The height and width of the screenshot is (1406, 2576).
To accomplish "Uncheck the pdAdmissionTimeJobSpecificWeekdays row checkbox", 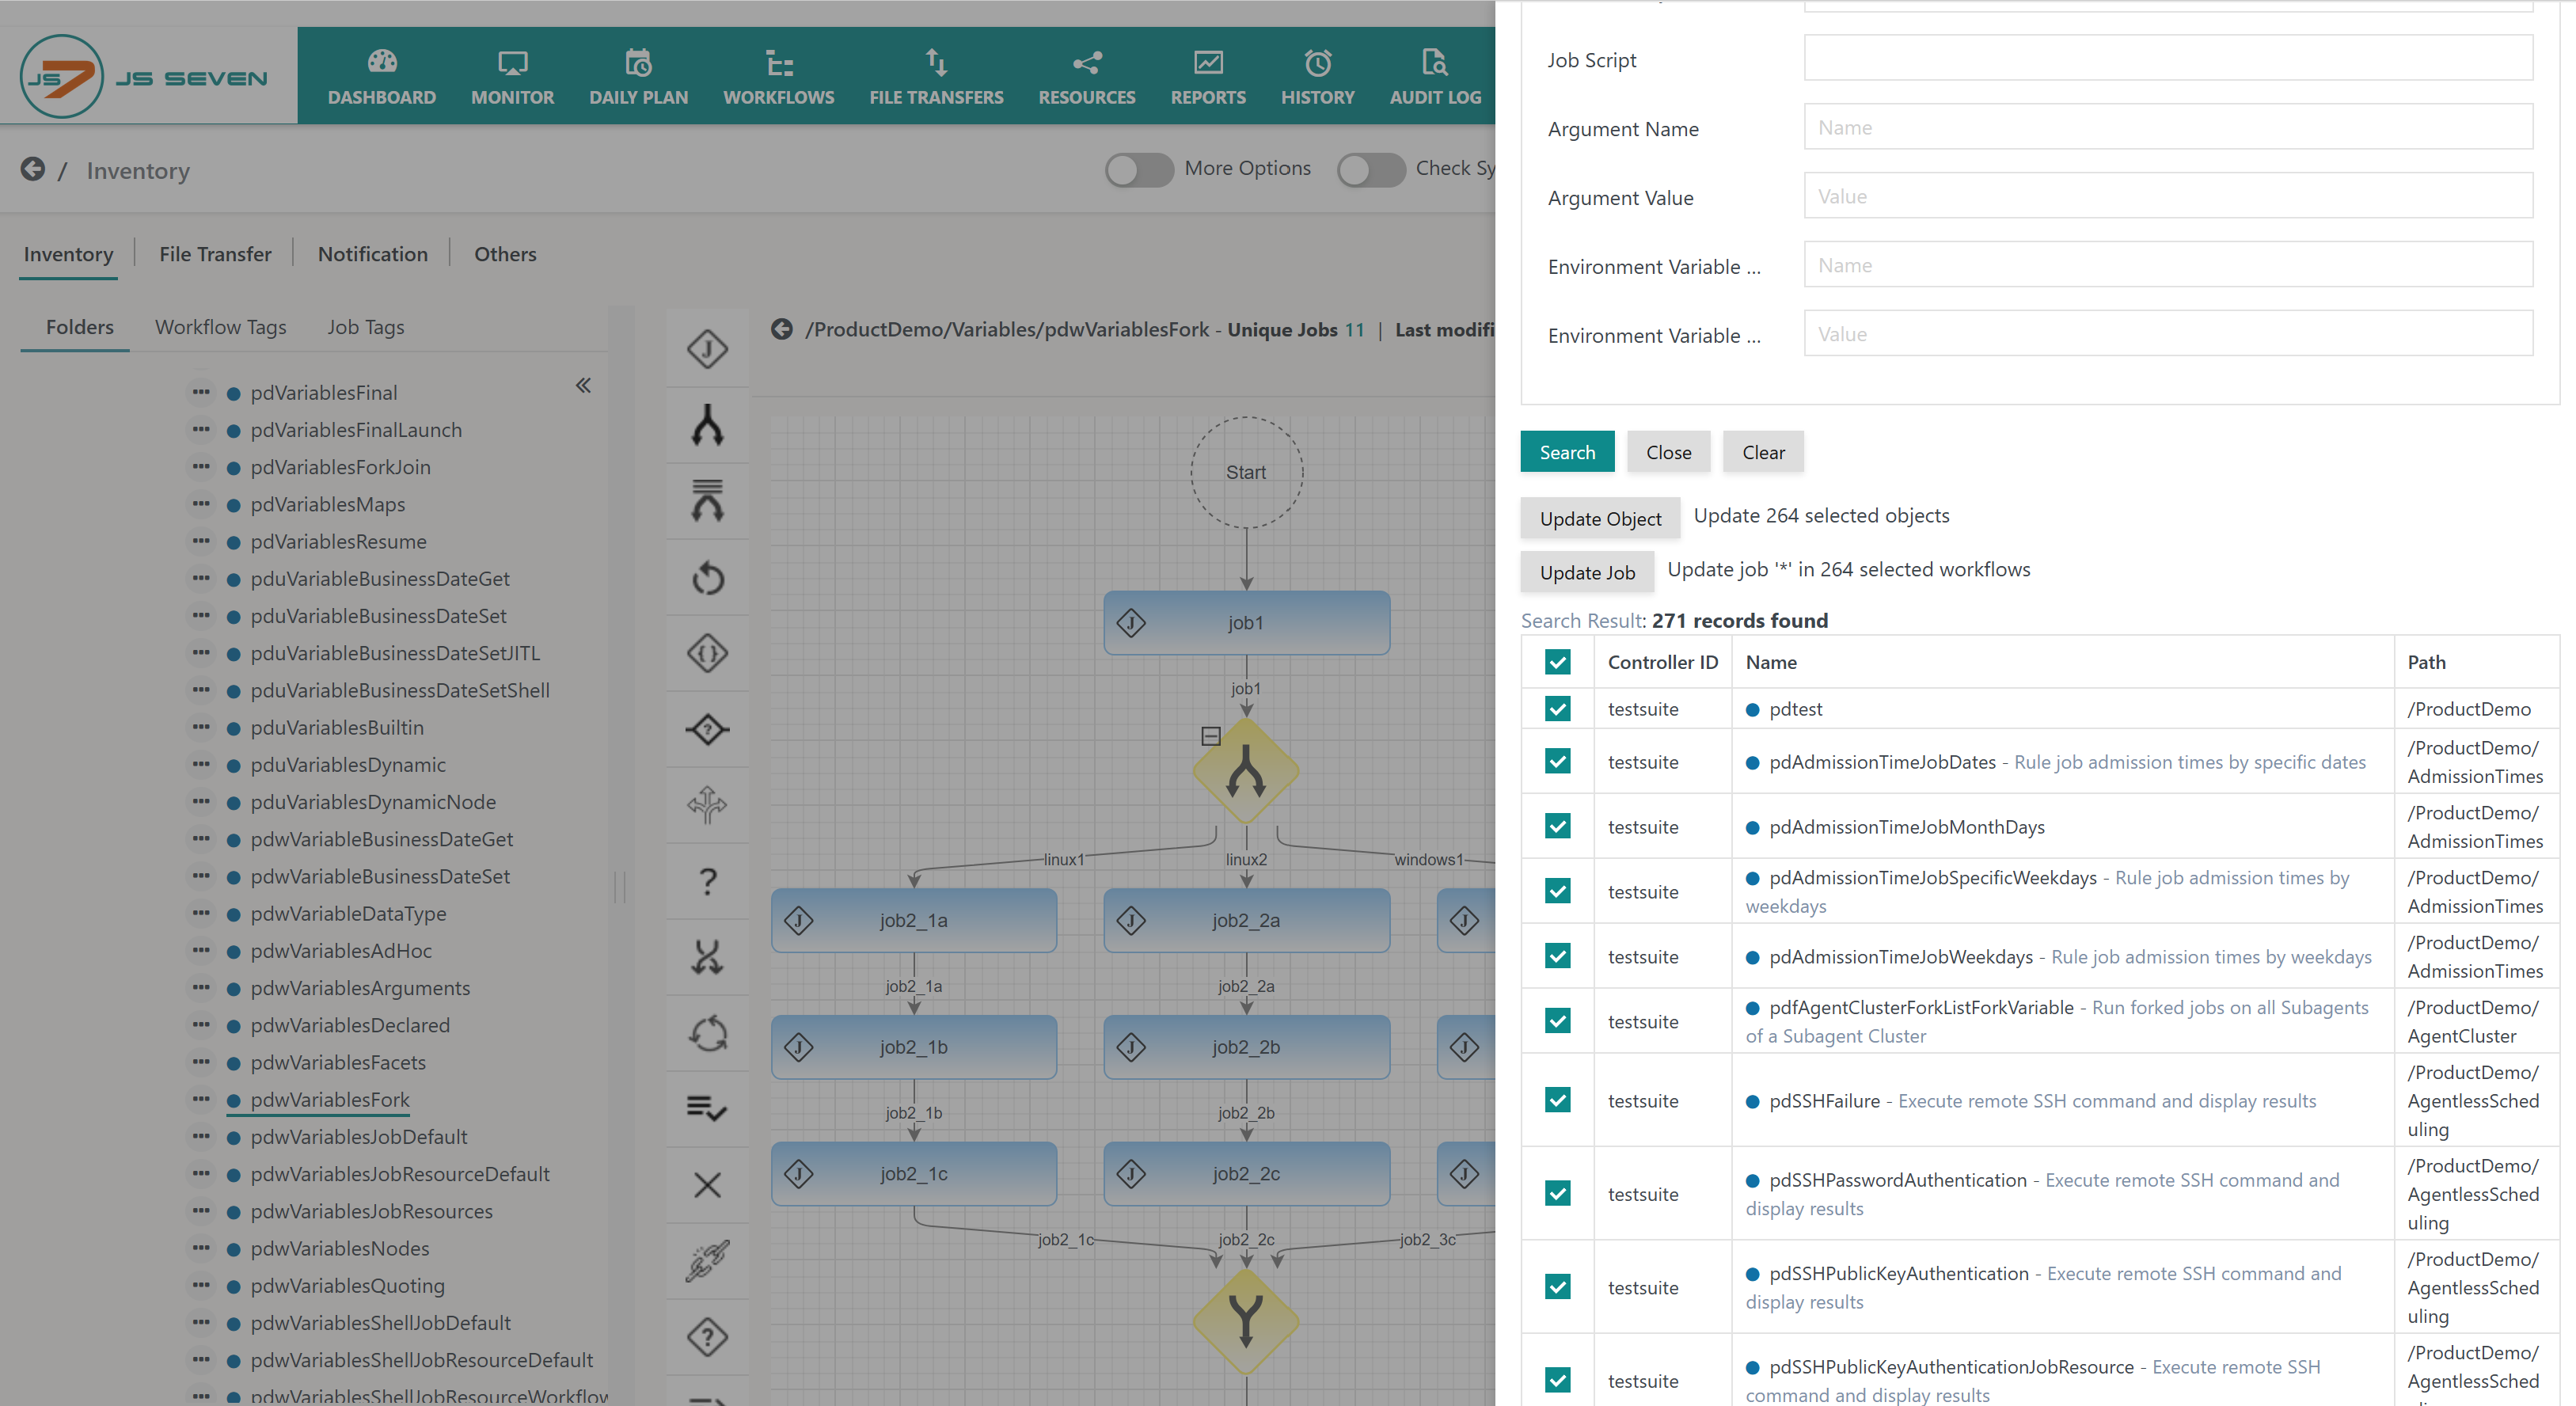I will point(1557,891).
